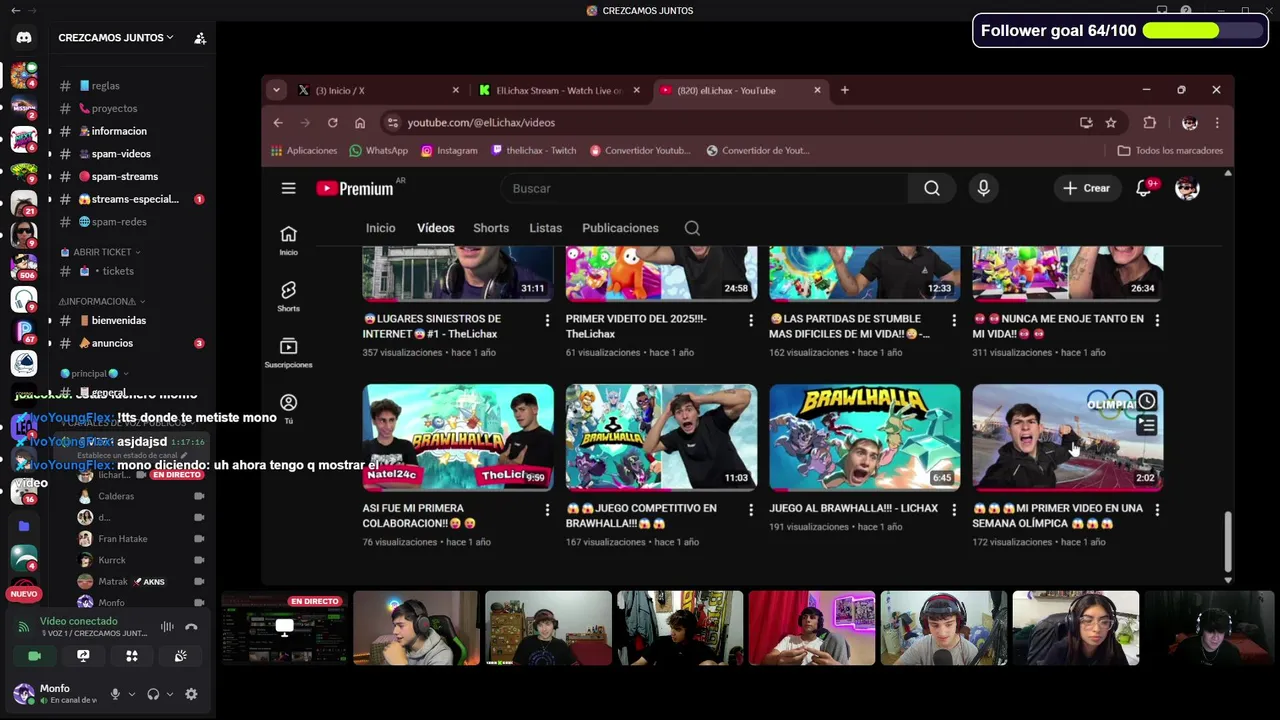Open the invite people icon beside server name
The image size is (1280, 720).
[x=200, y=38]
